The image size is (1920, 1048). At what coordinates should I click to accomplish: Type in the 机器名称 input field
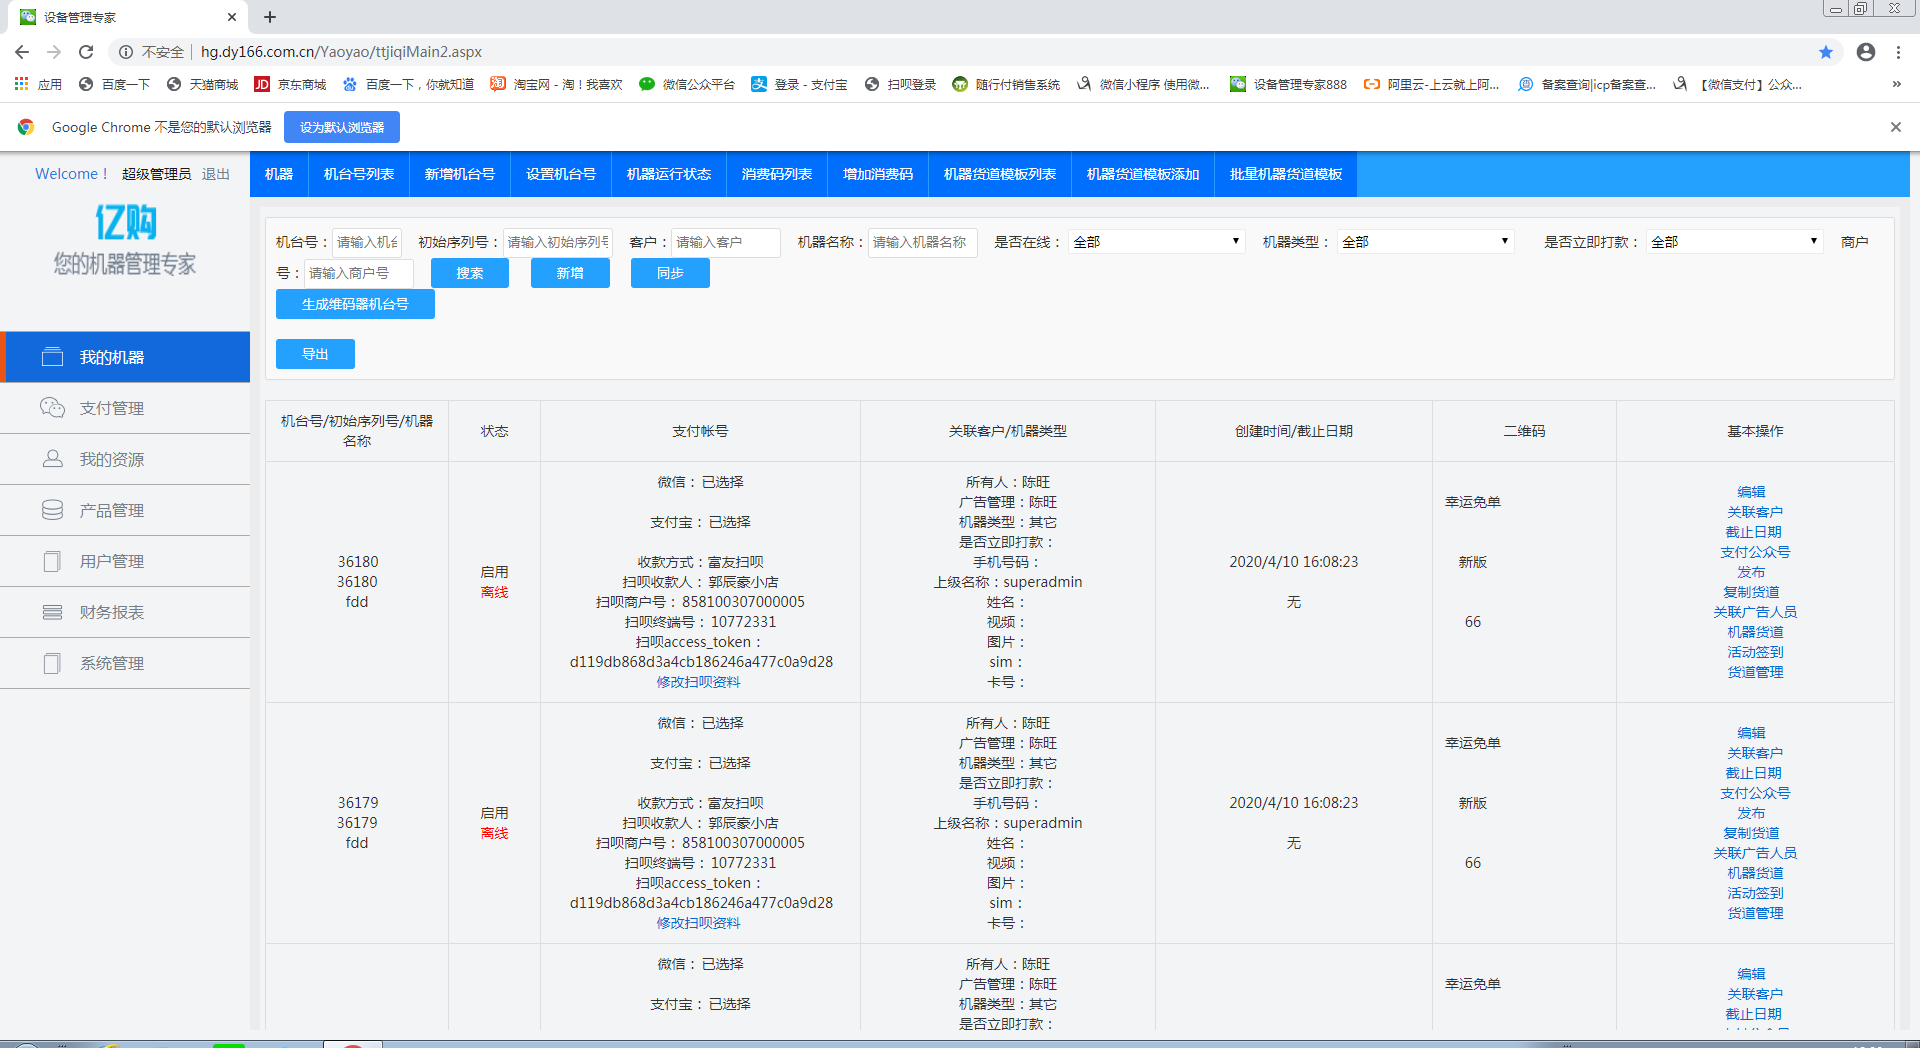(x=921, y=242)
